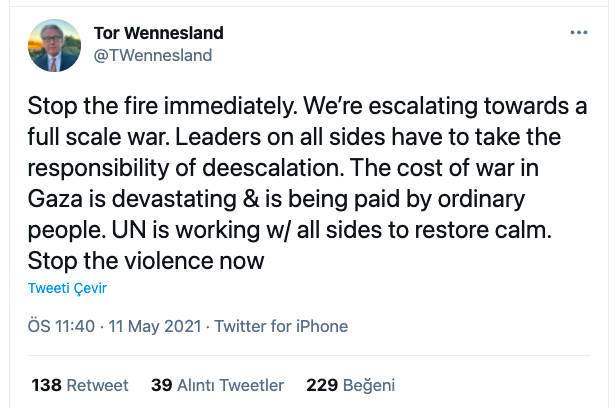Click the closing line "Stop the violence now"
616x408 pixels.
146,262
